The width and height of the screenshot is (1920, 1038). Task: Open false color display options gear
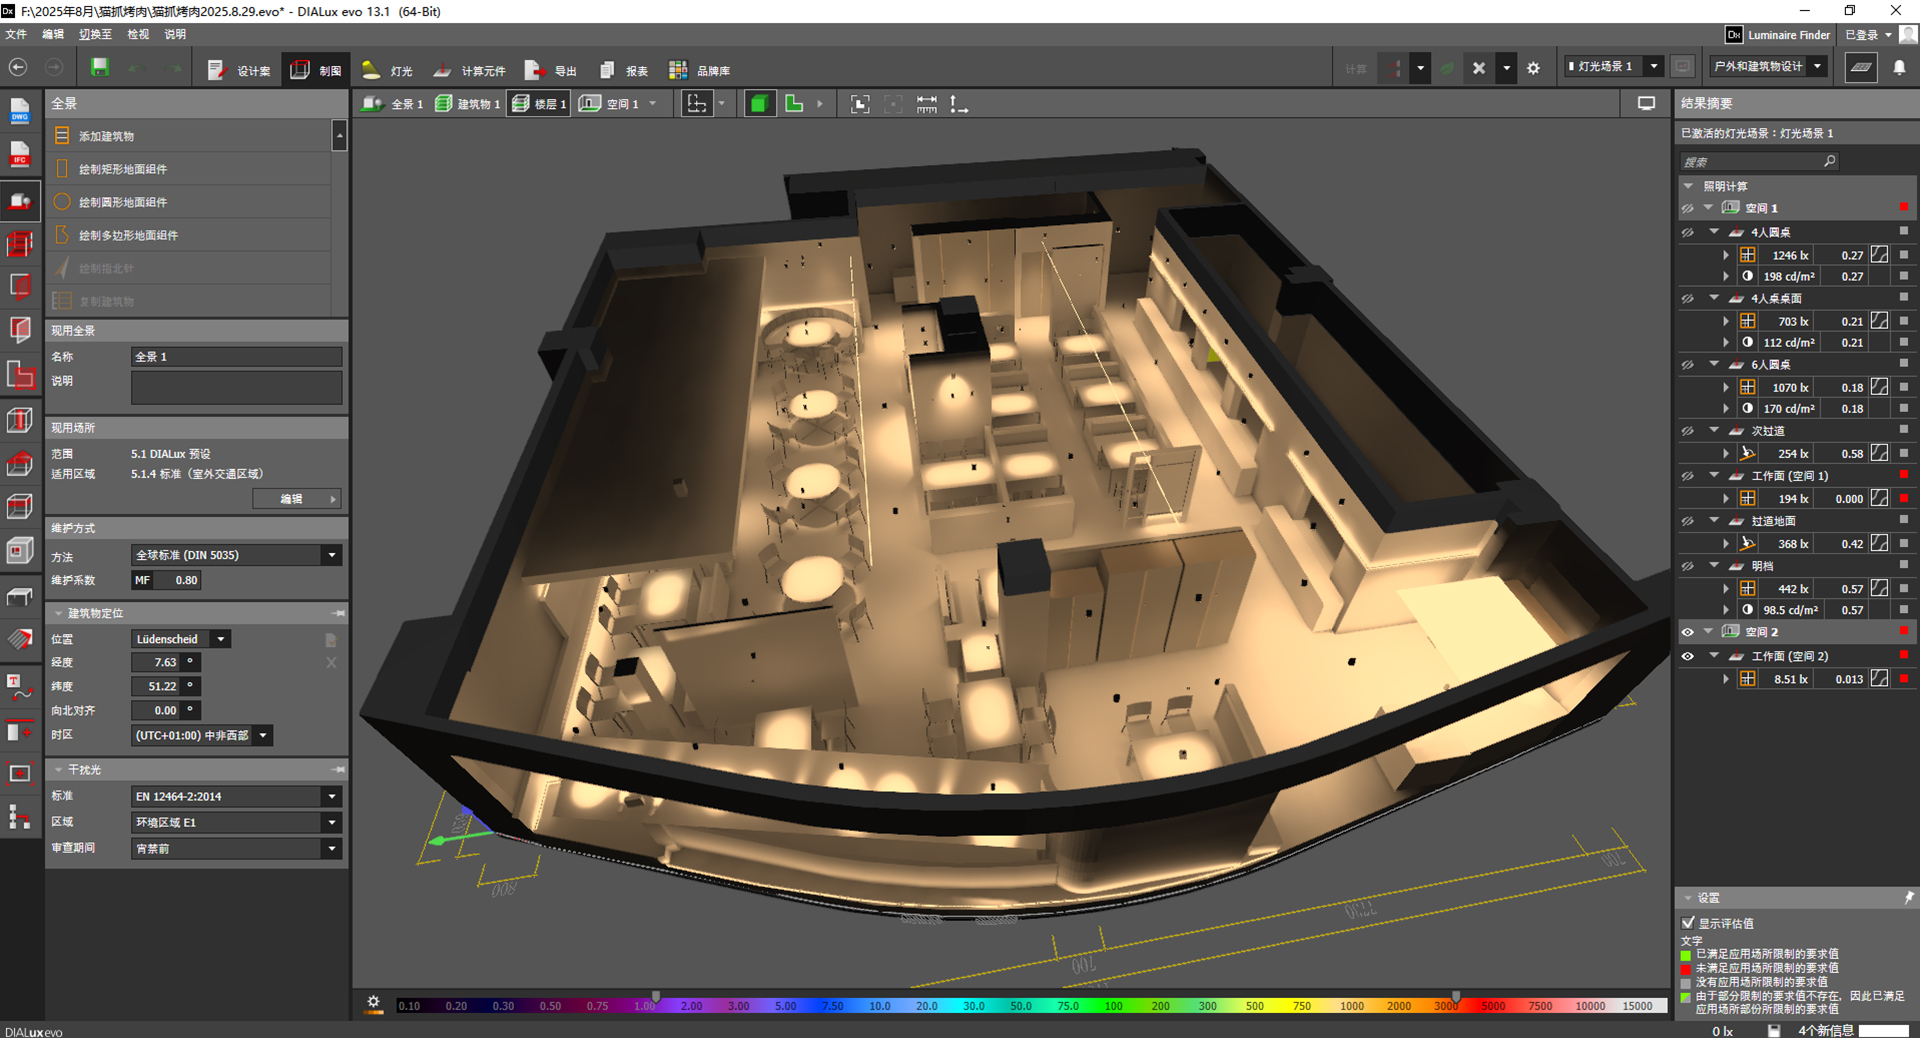coord(373,1003)
